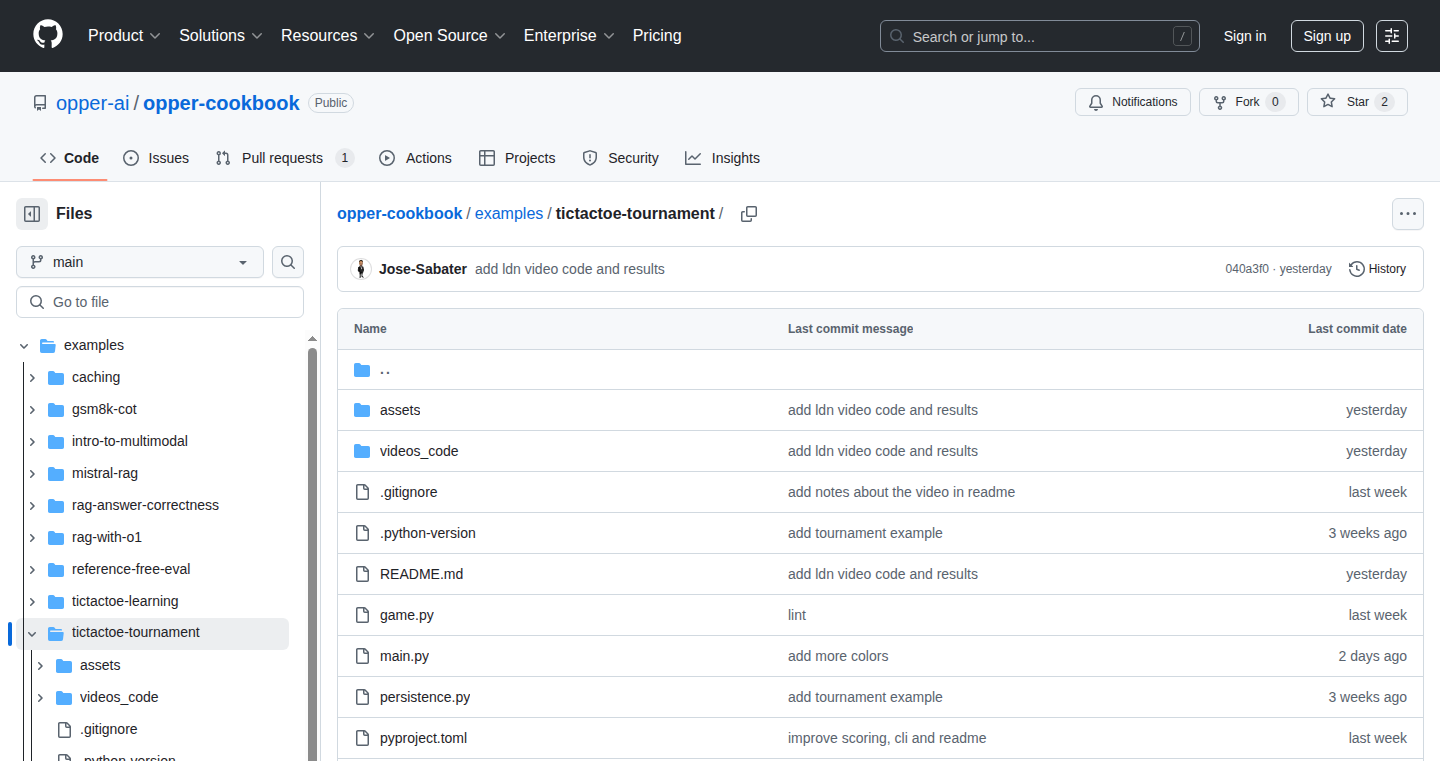Open the command palette settings icon in the header
Image resolution: width=1440 pixels, height=761 pixels.
[1392, 36]
